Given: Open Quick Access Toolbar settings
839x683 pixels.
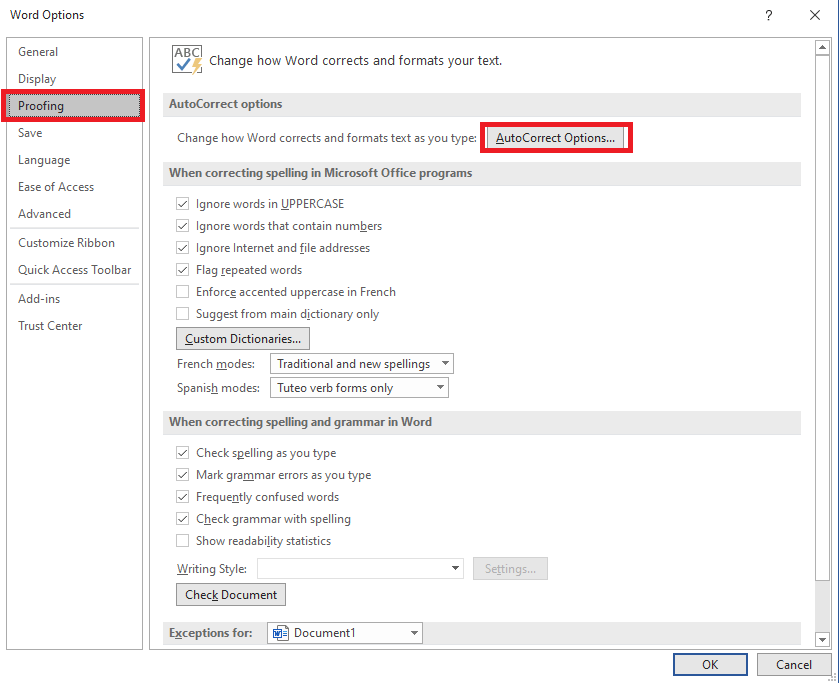Looking at the screenshot, I should click(74, 270).
